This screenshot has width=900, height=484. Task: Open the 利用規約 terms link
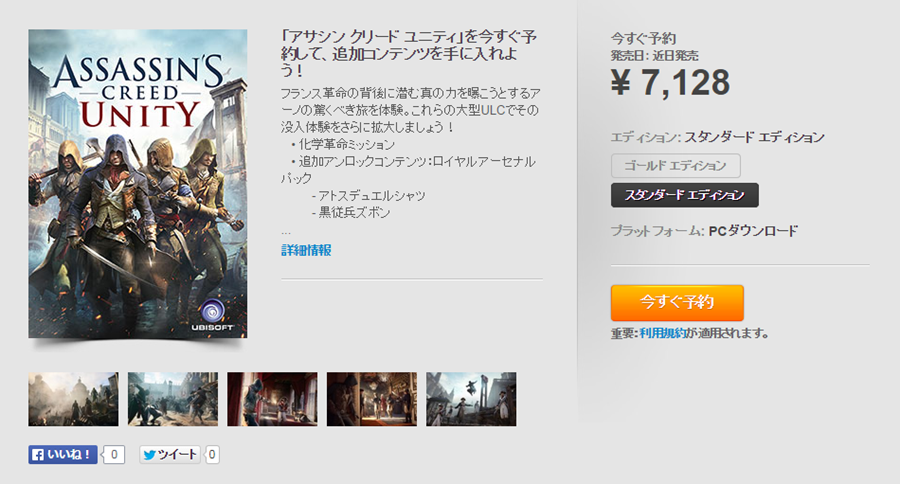(x=662, y=333)
